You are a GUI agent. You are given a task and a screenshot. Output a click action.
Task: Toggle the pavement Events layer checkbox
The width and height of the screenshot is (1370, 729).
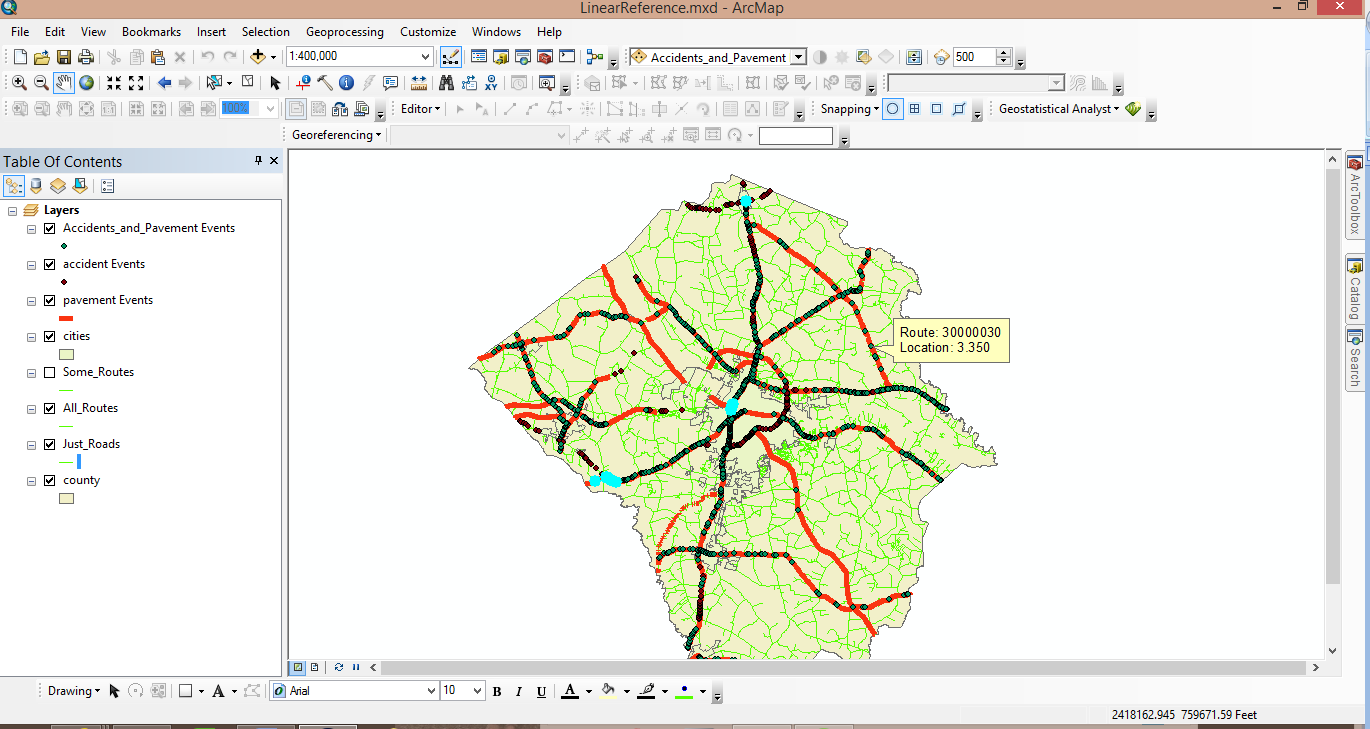point(49,300)
